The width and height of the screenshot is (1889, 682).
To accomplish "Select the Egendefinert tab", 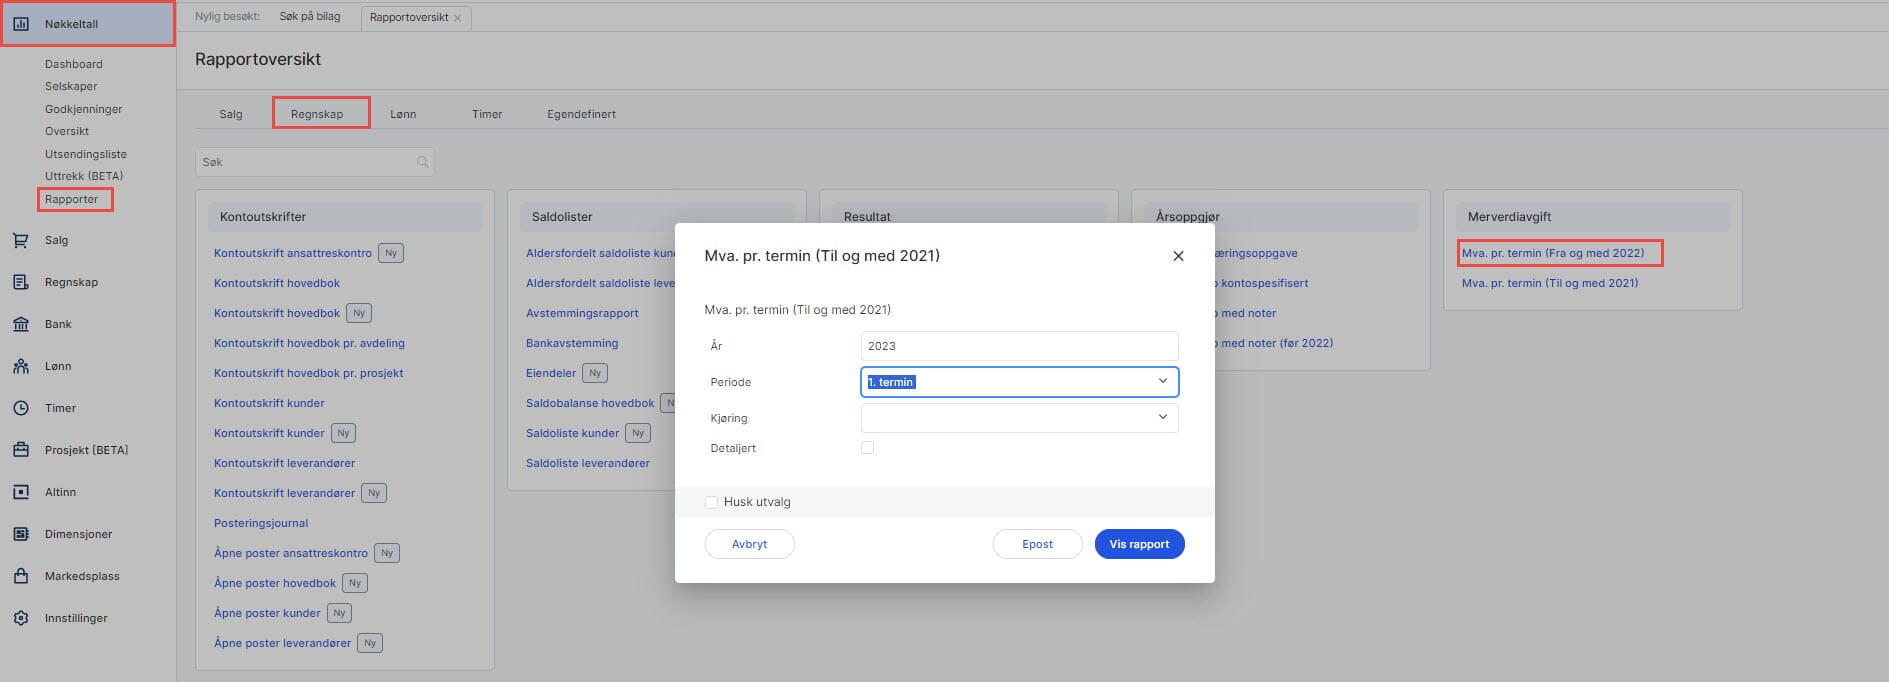I will click(581, 114).
